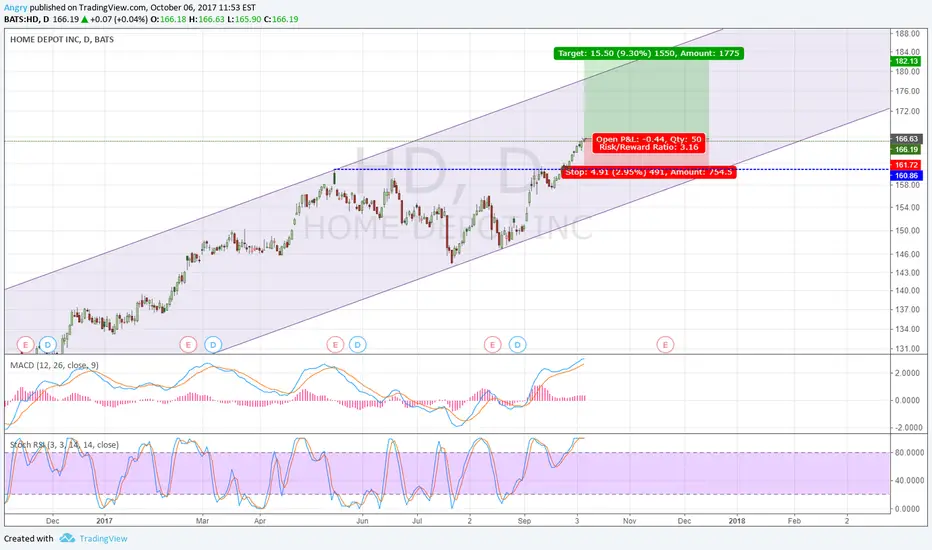
Task: Click the green 182.13 target price tag
Action: tap(906, 61)
